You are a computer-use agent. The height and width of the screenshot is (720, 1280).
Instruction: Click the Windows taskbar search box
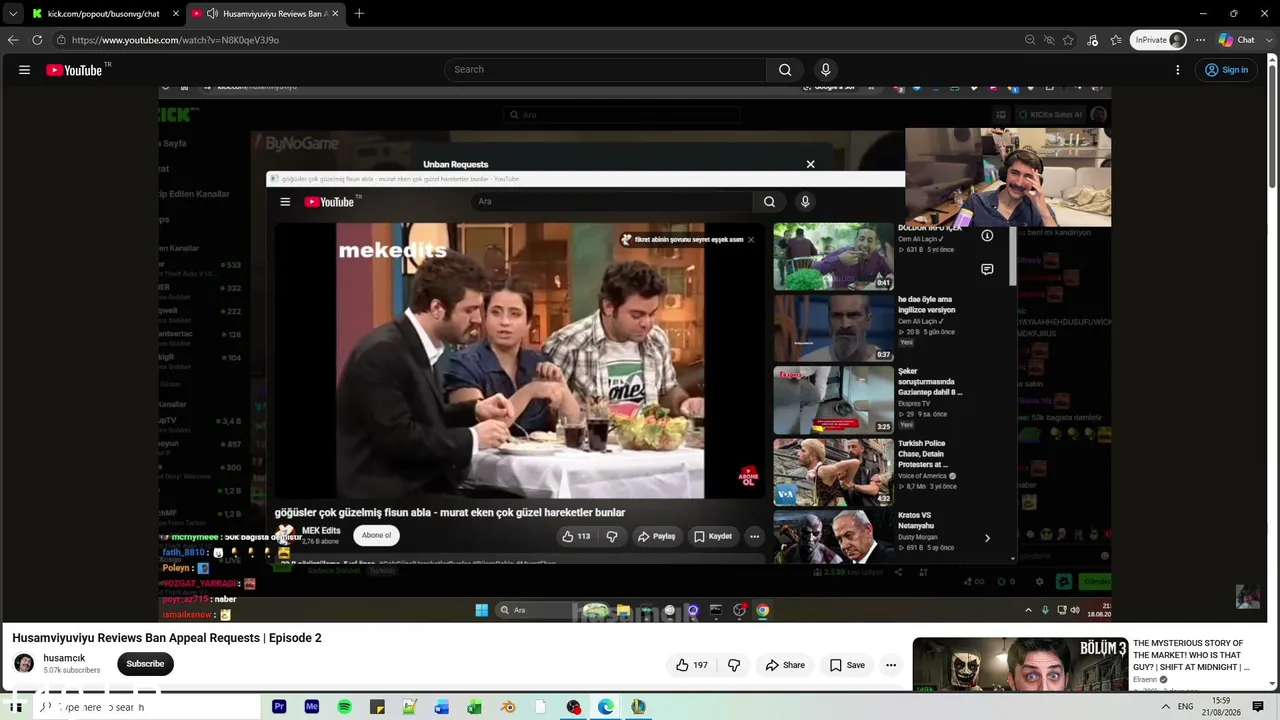coord(148,707)
